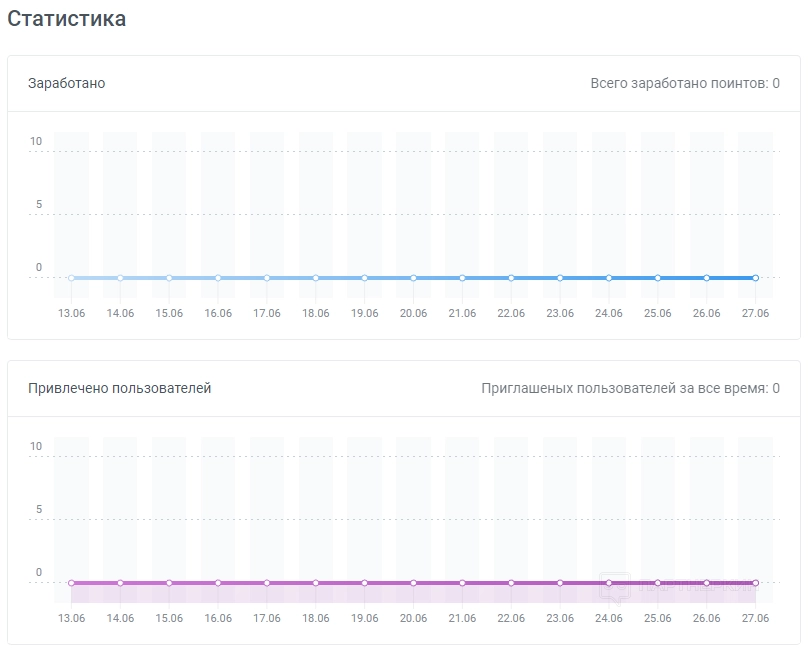
Task: Select the 27.06 point on the purple users line
Action: 755,582
